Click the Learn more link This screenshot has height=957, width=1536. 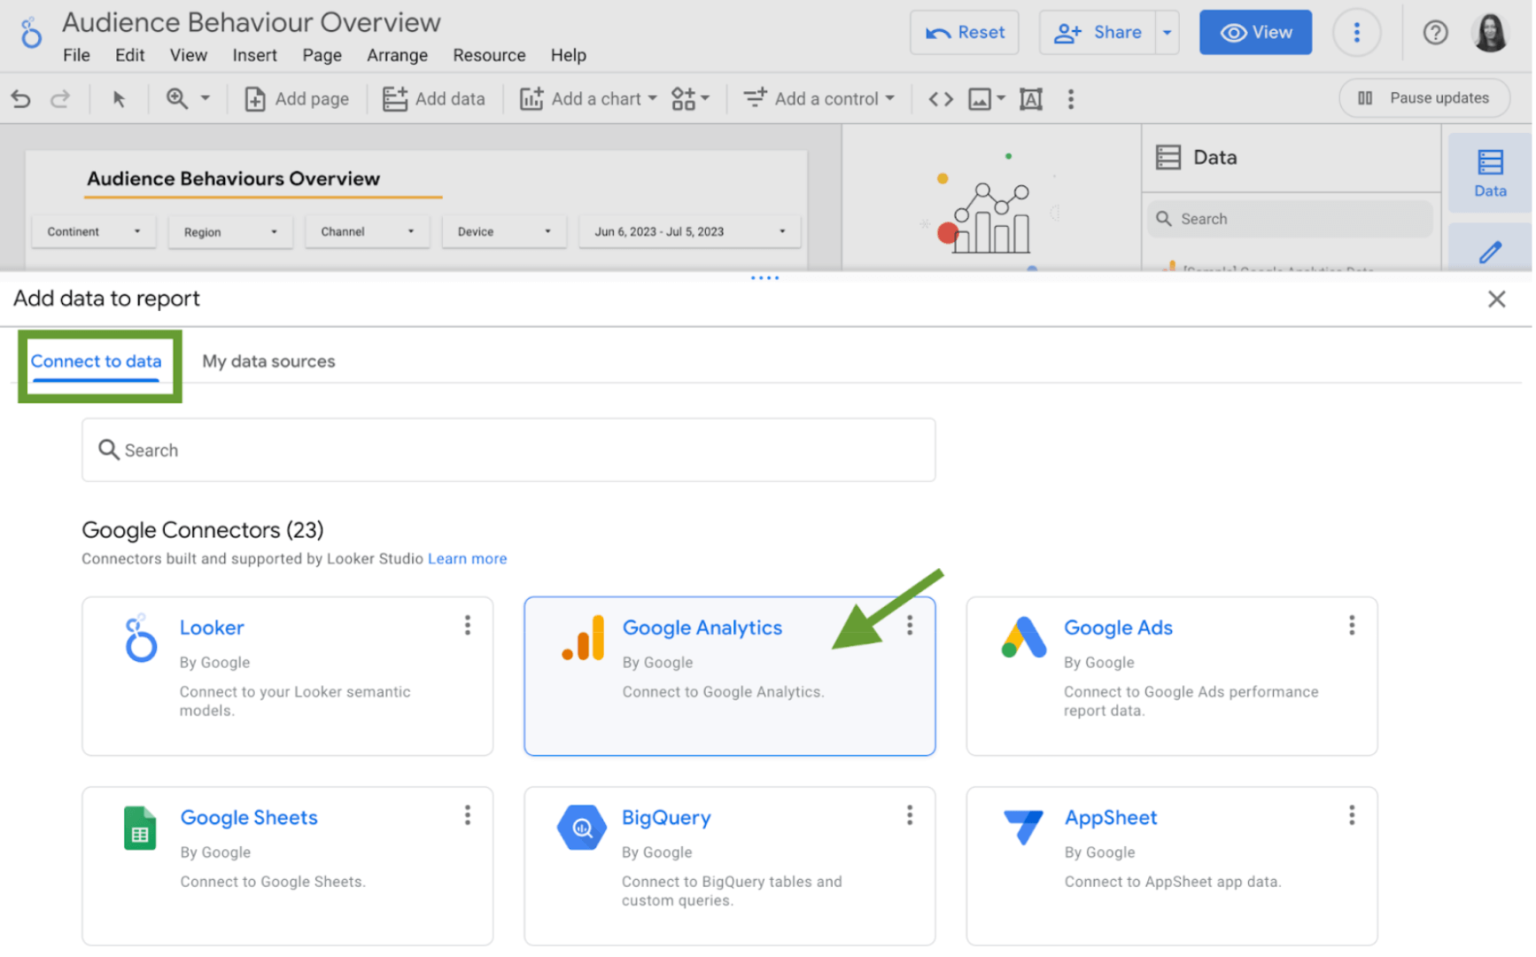point(467,559)
